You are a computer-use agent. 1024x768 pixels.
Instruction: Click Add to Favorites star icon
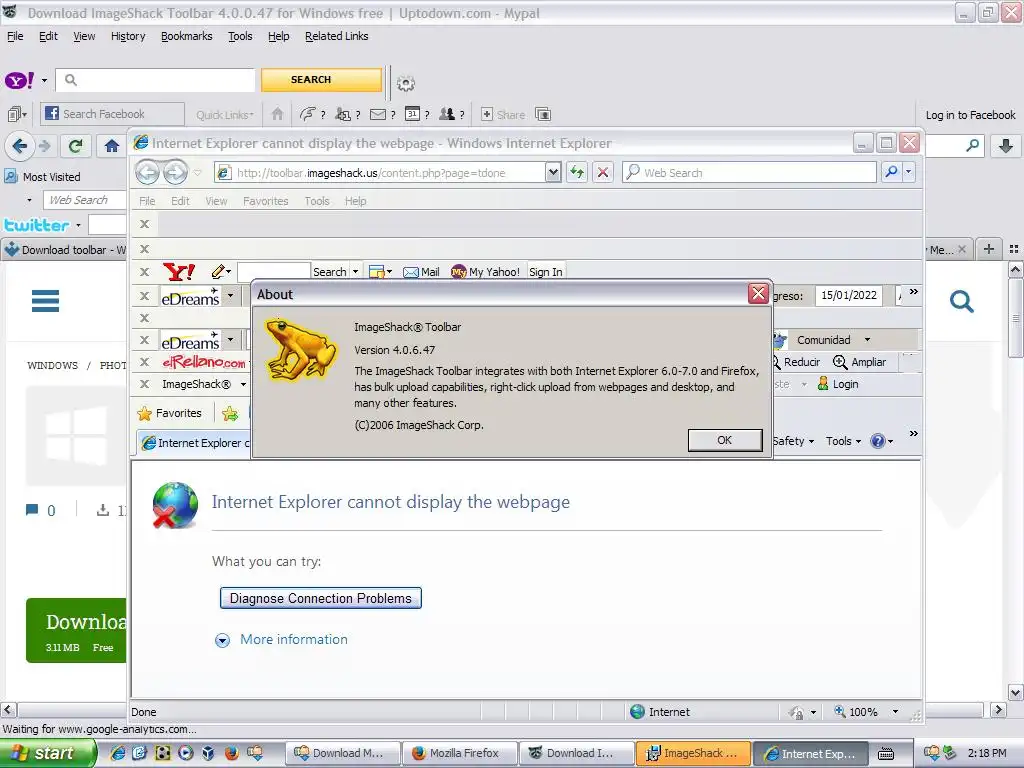click(x=230, y=413)
